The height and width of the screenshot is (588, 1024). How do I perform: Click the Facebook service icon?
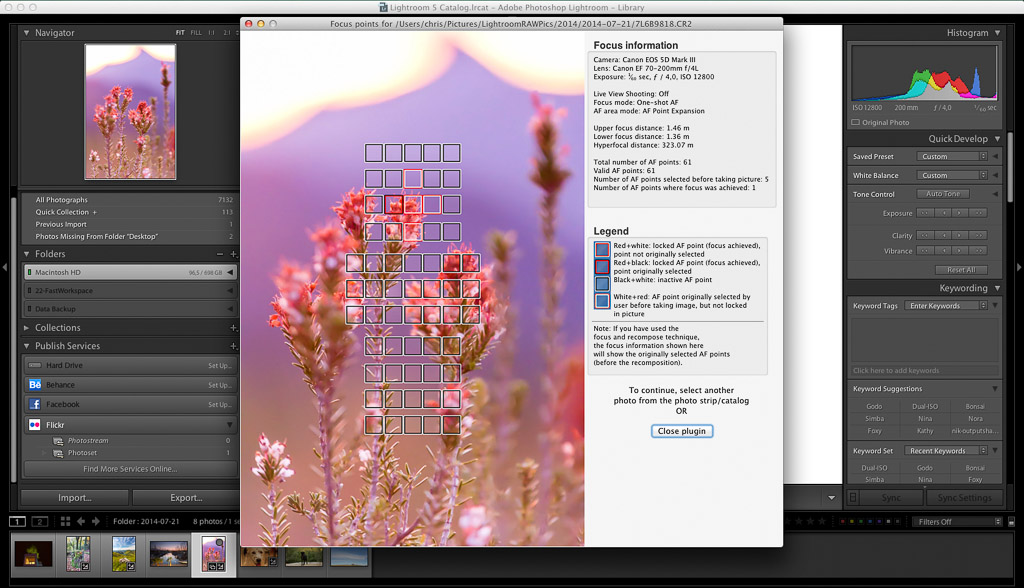pyautogui.click(x=35, y=404)
